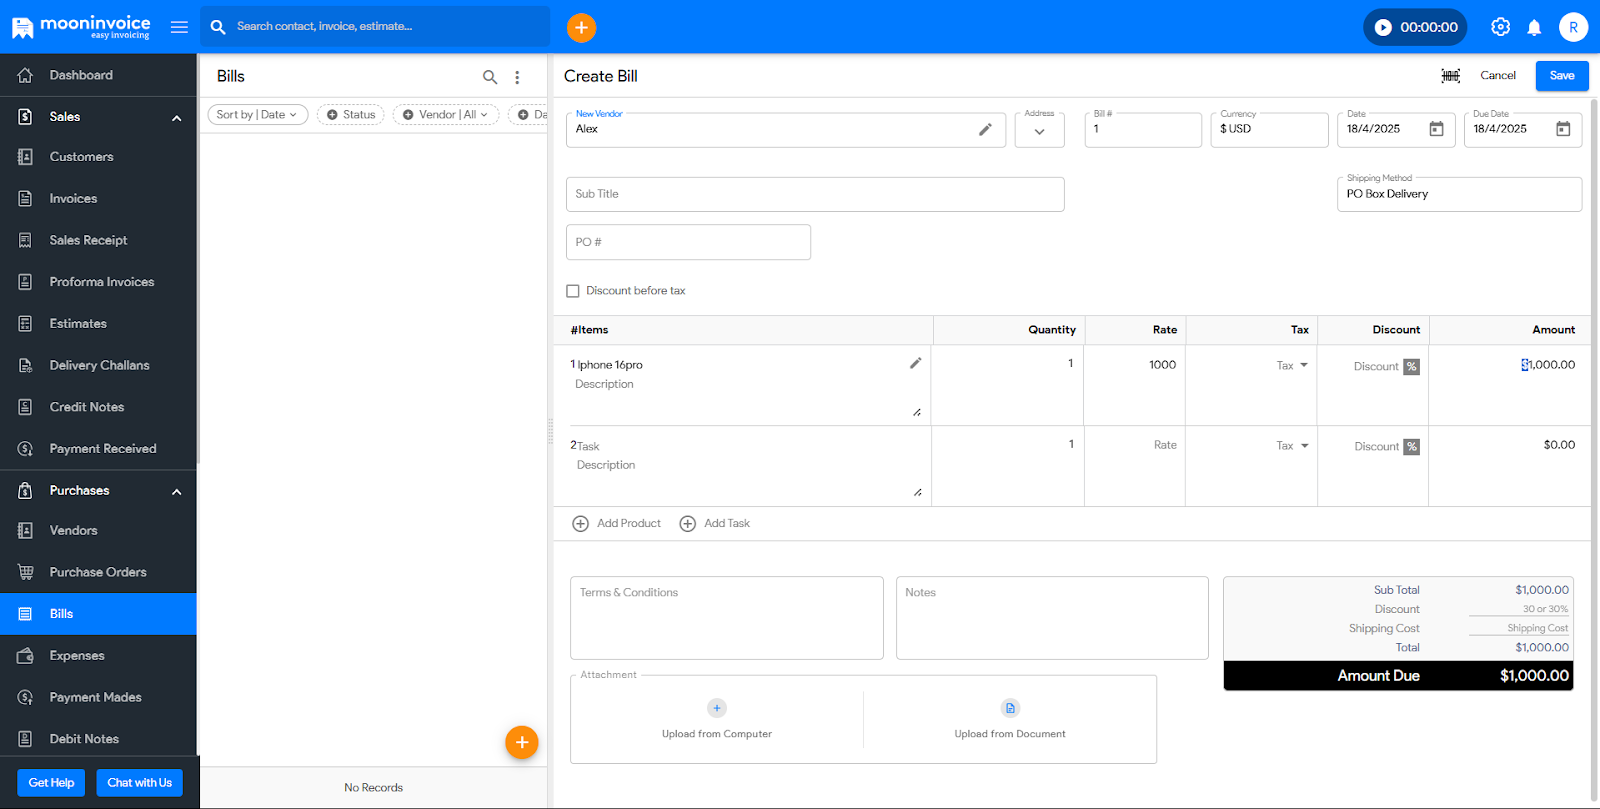The height and width of the screenshot is (809, 1600).
Task: Click barcode scanner icon beside Cancel
Action: 1450,76
